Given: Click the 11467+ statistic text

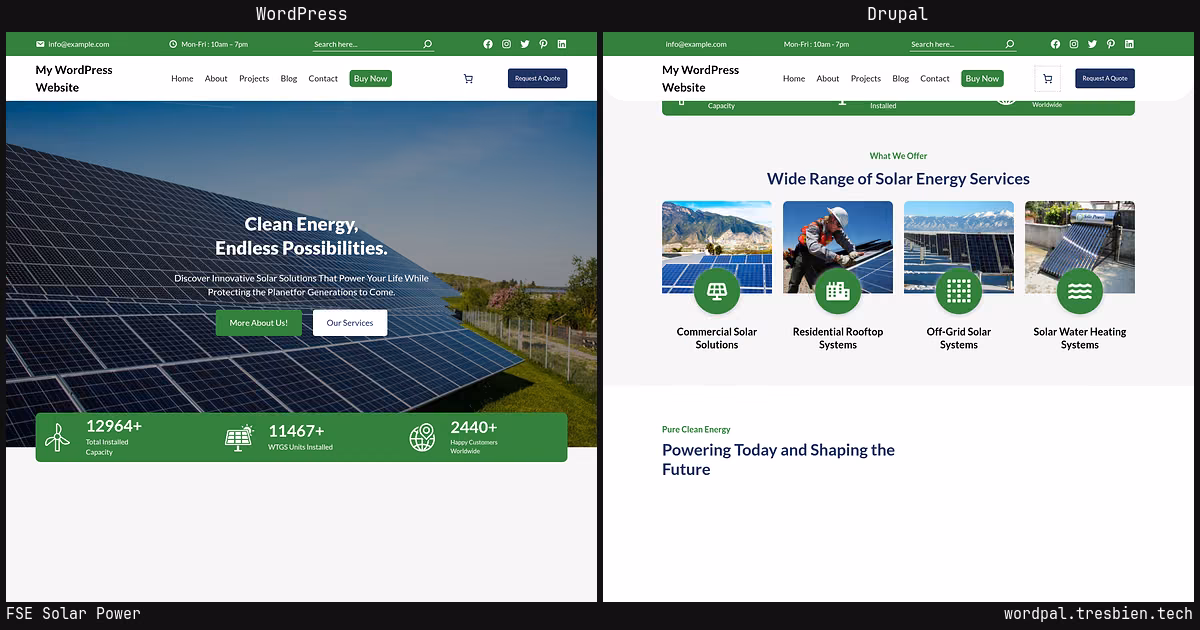Looking at the screenshot, I should 296,431.
